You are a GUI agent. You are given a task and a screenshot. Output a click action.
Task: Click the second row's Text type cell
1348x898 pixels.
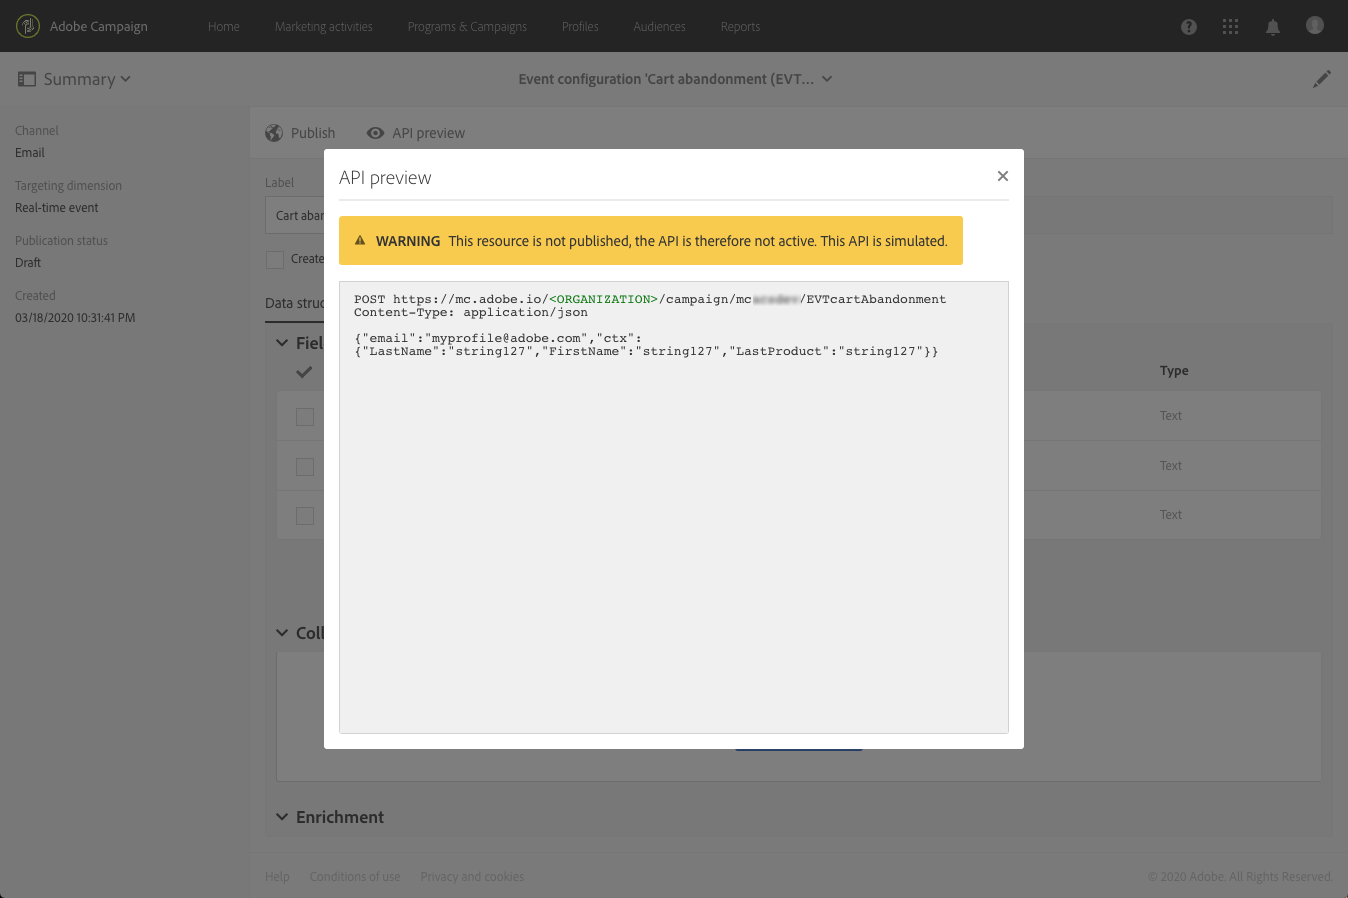(x=1171, y=466)
